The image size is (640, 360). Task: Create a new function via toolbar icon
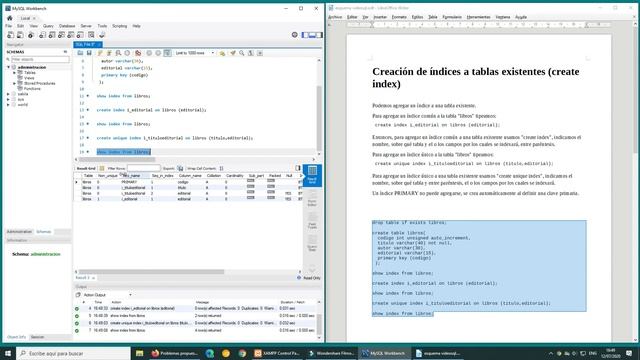80,35
